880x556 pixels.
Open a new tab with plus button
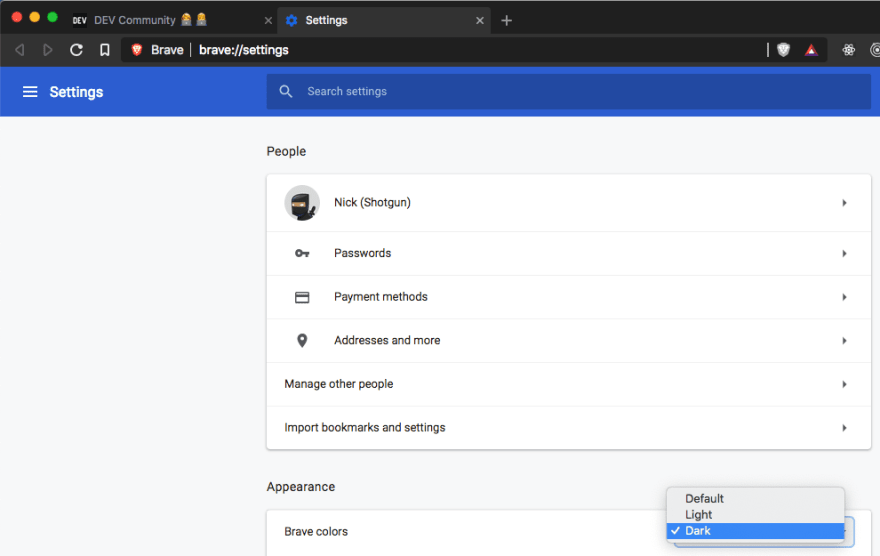point(506,20)
